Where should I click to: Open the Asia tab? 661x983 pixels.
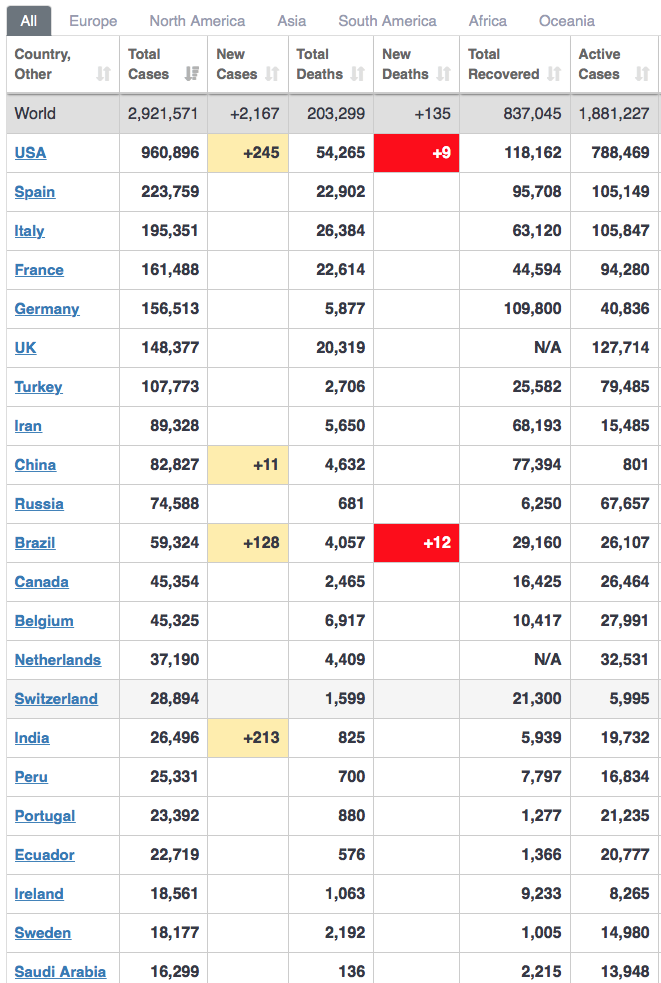click(x=292, y=21)
